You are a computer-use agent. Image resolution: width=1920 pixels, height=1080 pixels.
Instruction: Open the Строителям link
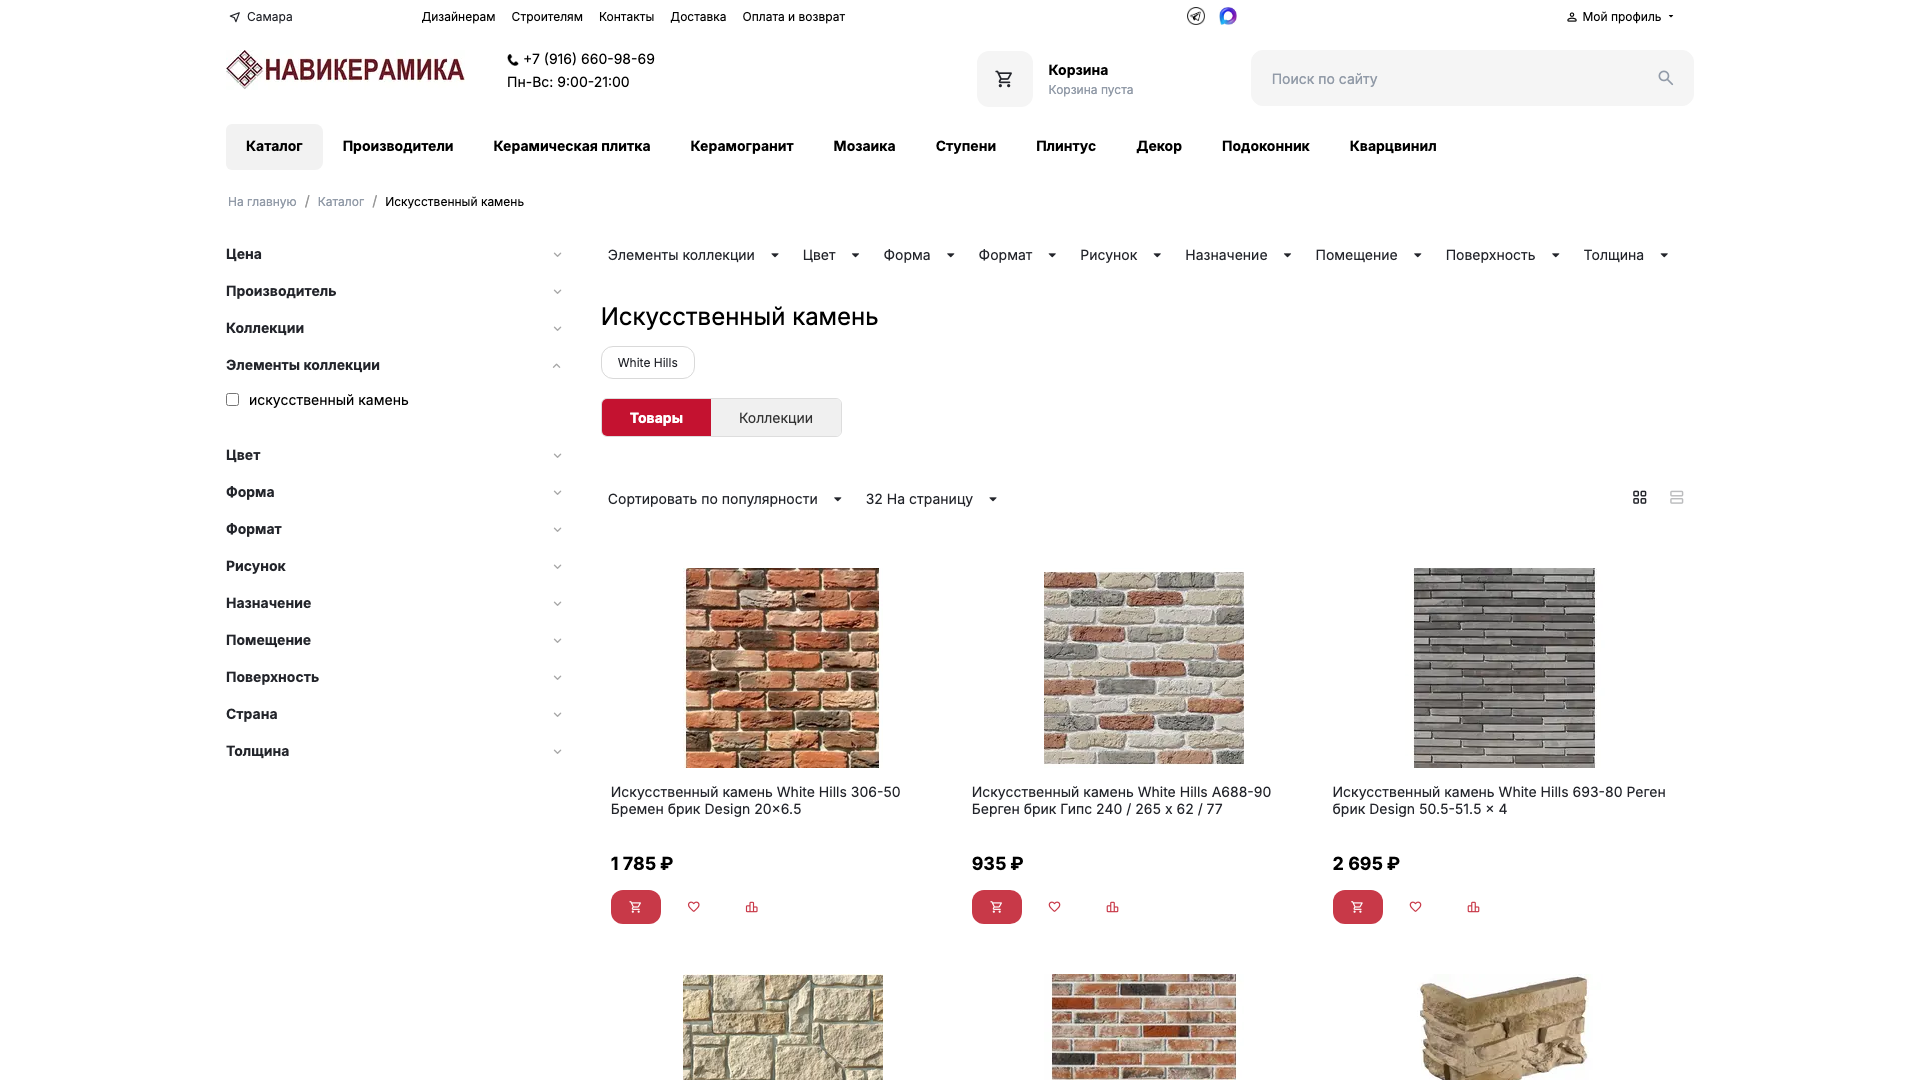547,17
